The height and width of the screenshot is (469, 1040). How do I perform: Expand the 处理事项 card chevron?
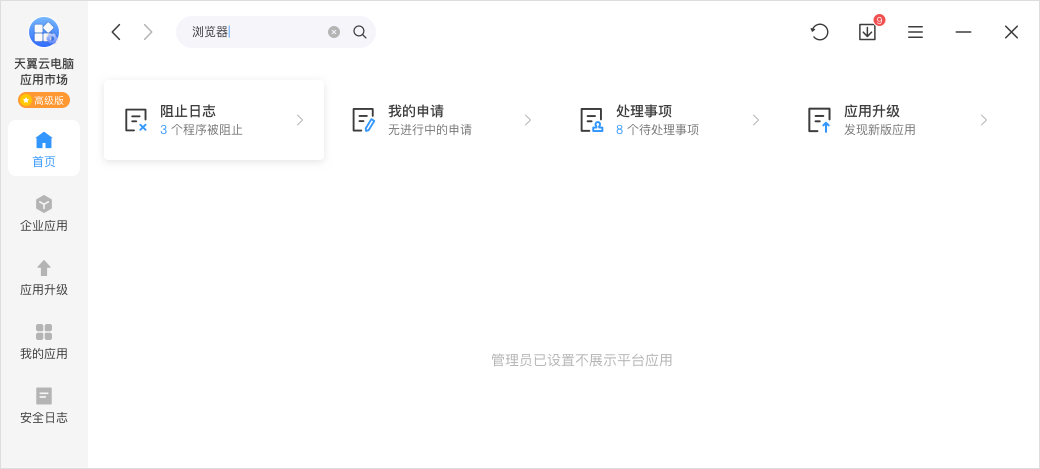755,120
